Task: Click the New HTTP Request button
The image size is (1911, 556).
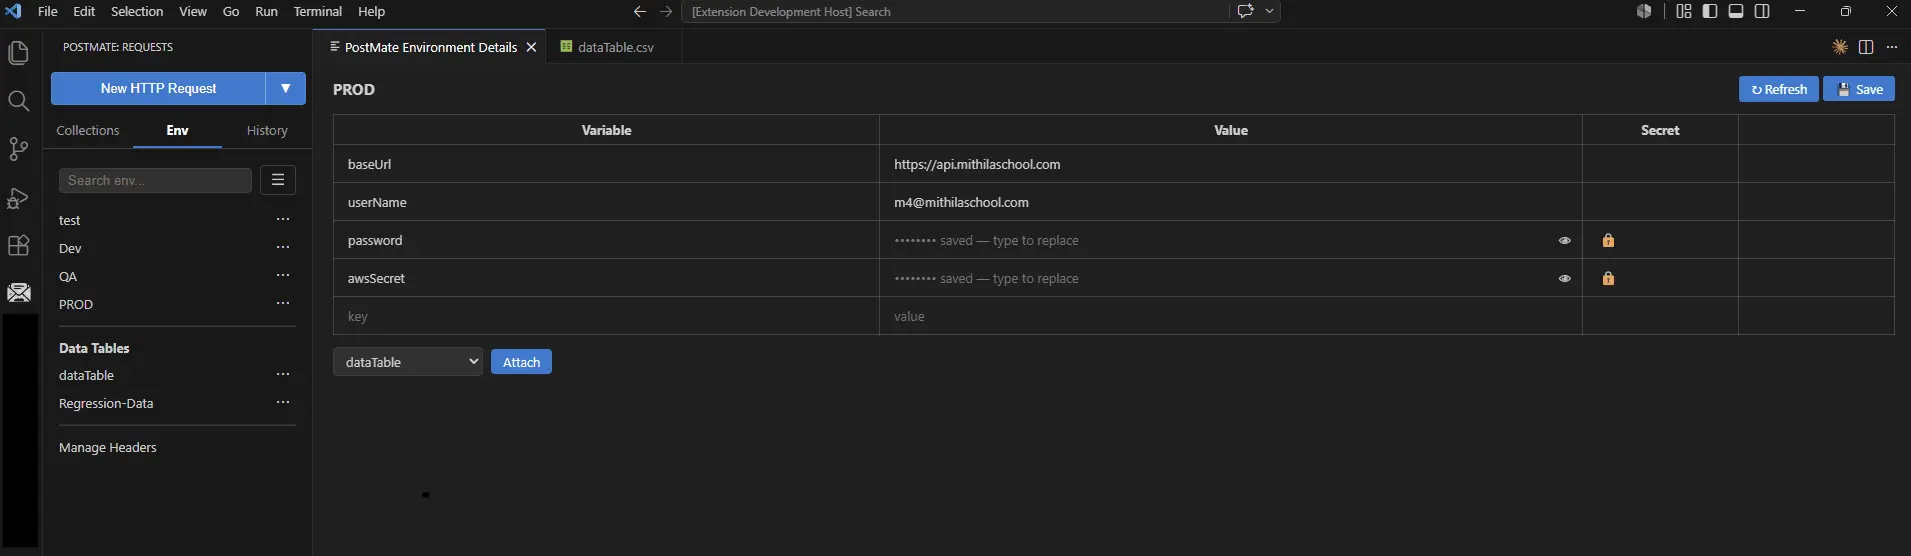Action: 158,88
